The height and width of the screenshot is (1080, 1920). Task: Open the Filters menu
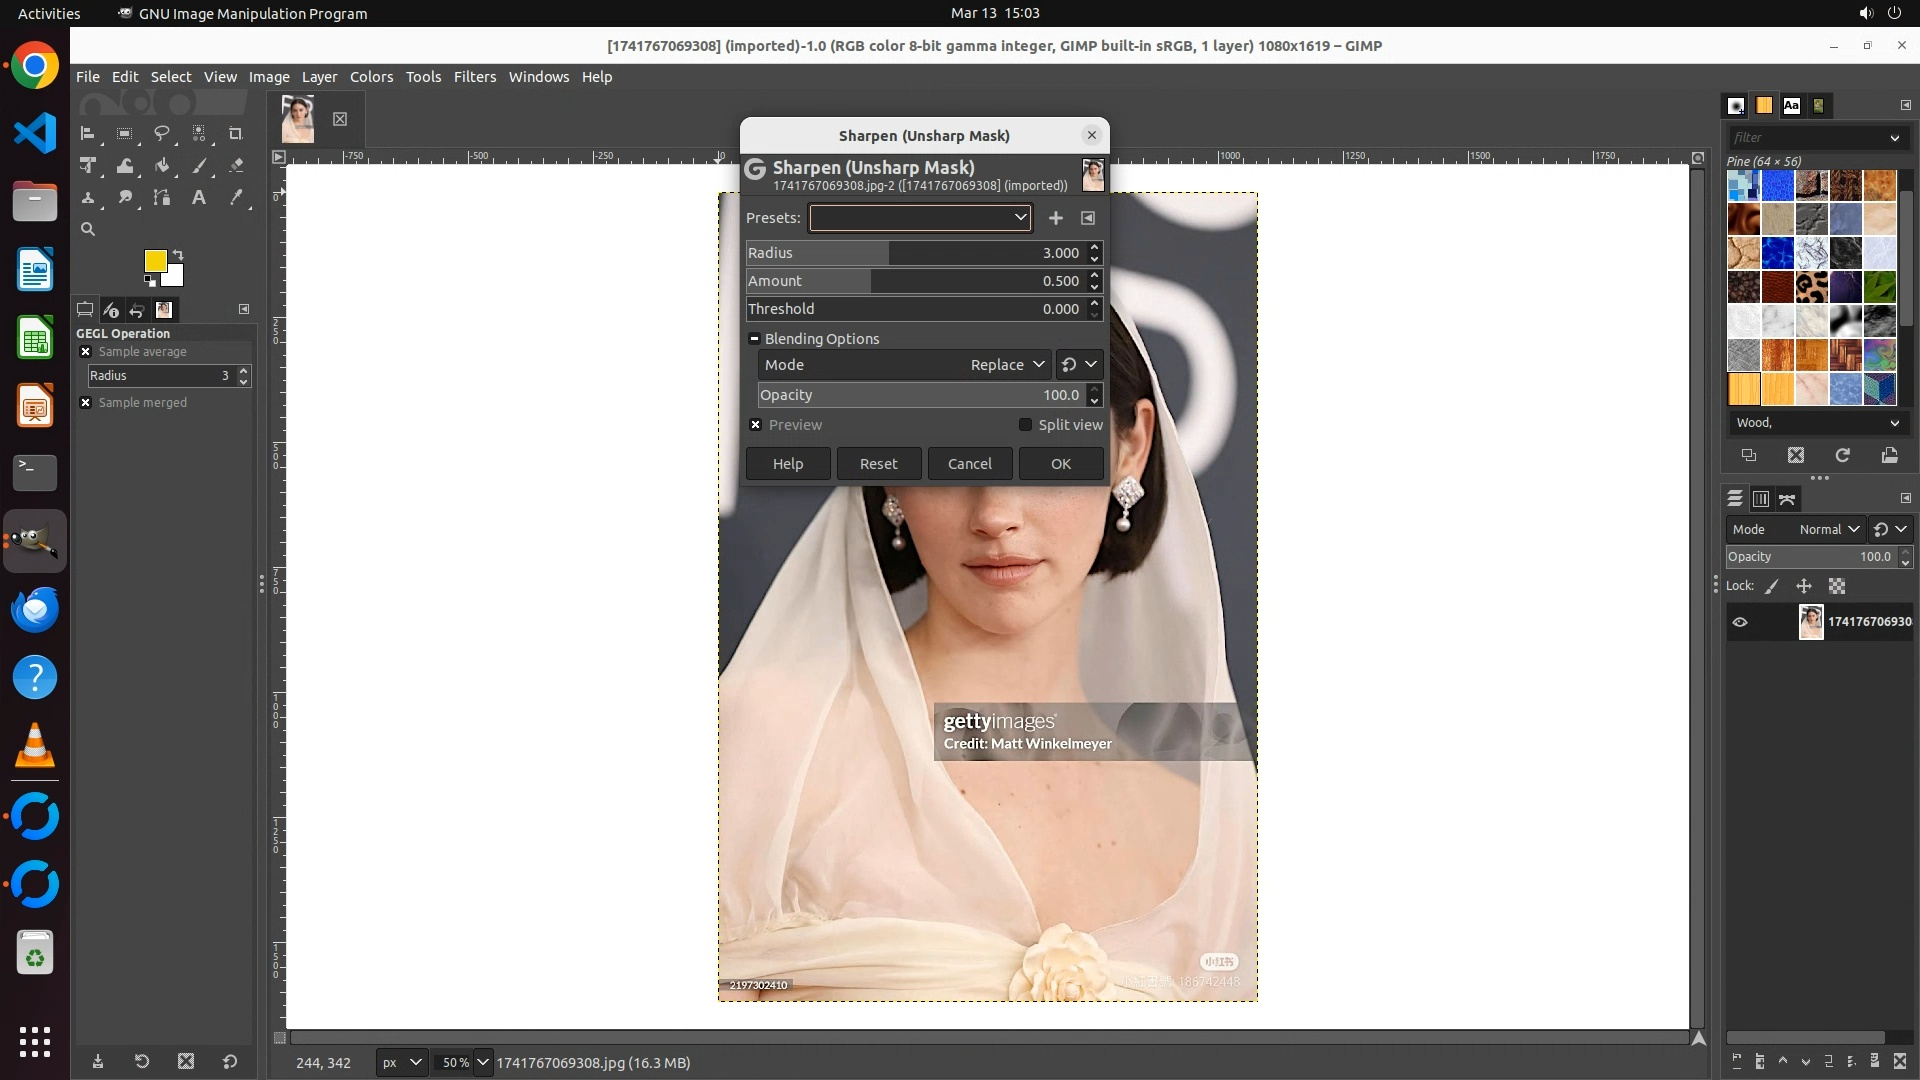coord(474,77)
